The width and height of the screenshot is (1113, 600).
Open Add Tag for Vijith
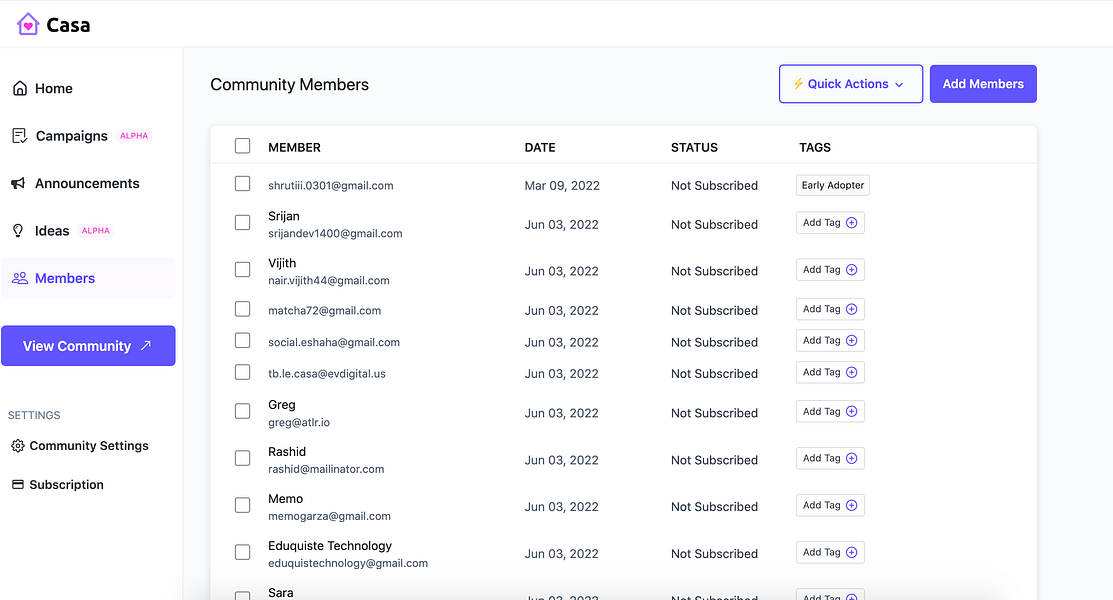[829, 270]
